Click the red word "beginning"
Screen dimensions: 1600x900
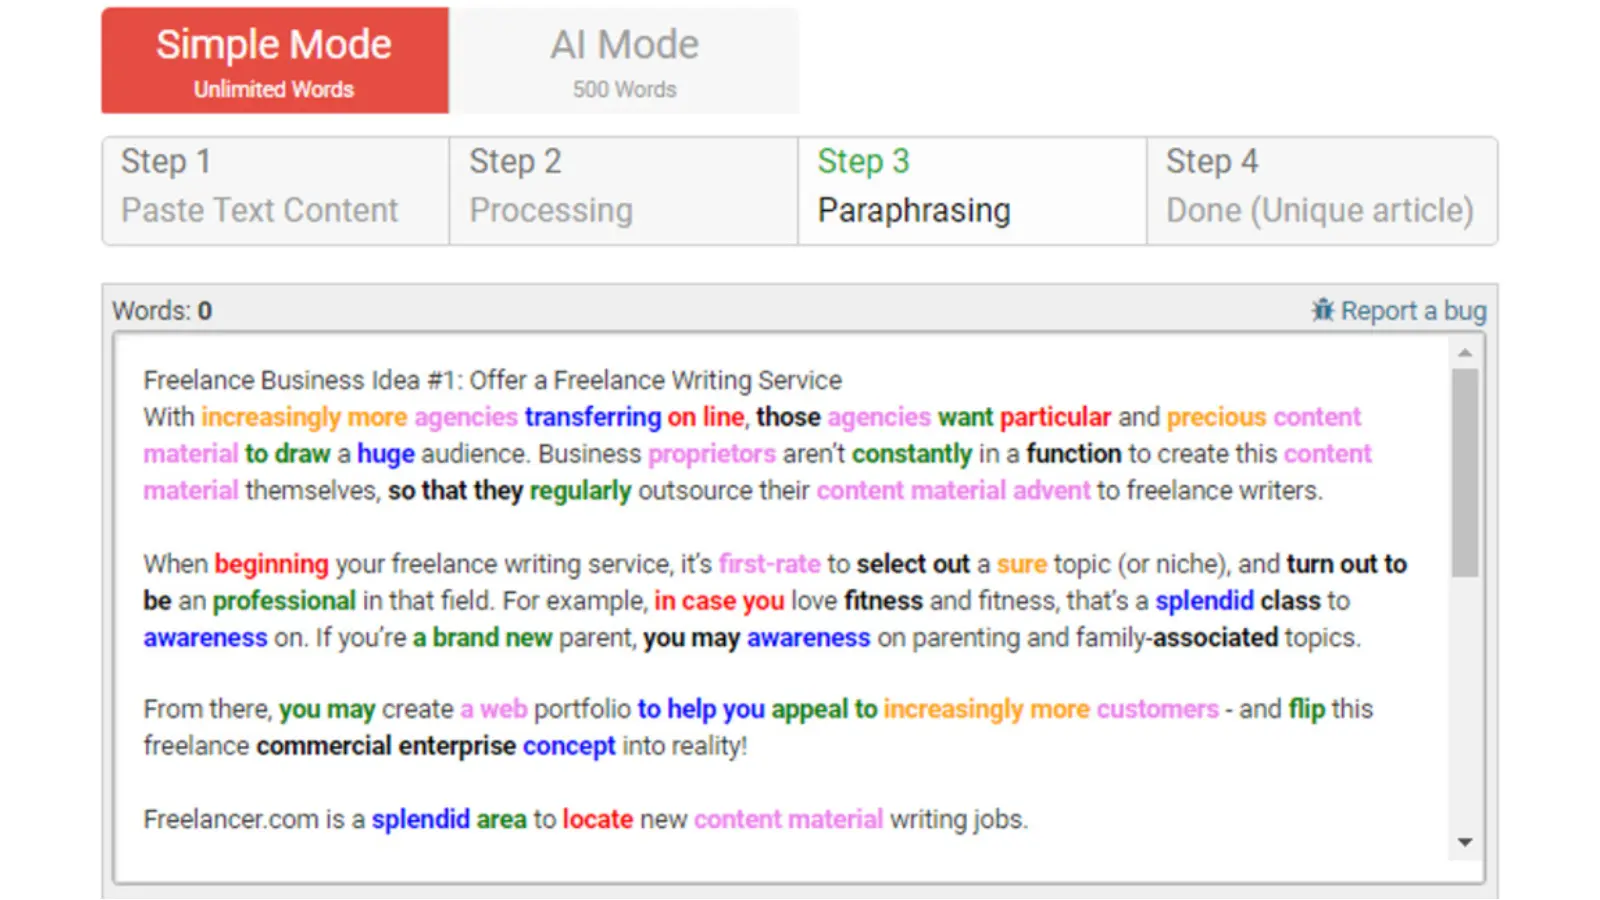click(271, 564)
